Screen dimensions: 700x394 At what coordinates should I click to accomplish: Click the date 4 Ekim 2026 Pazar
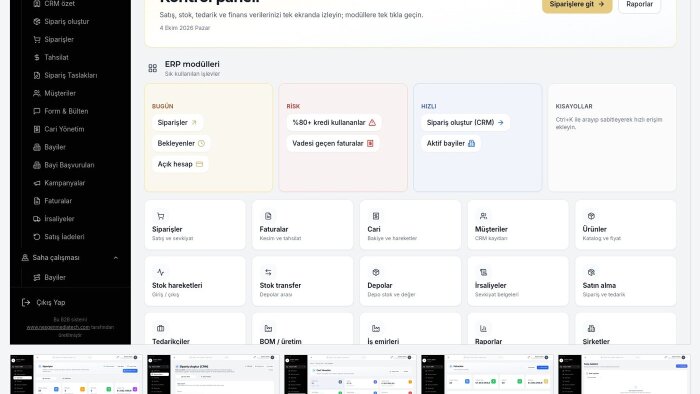click(x=185, y=28)
